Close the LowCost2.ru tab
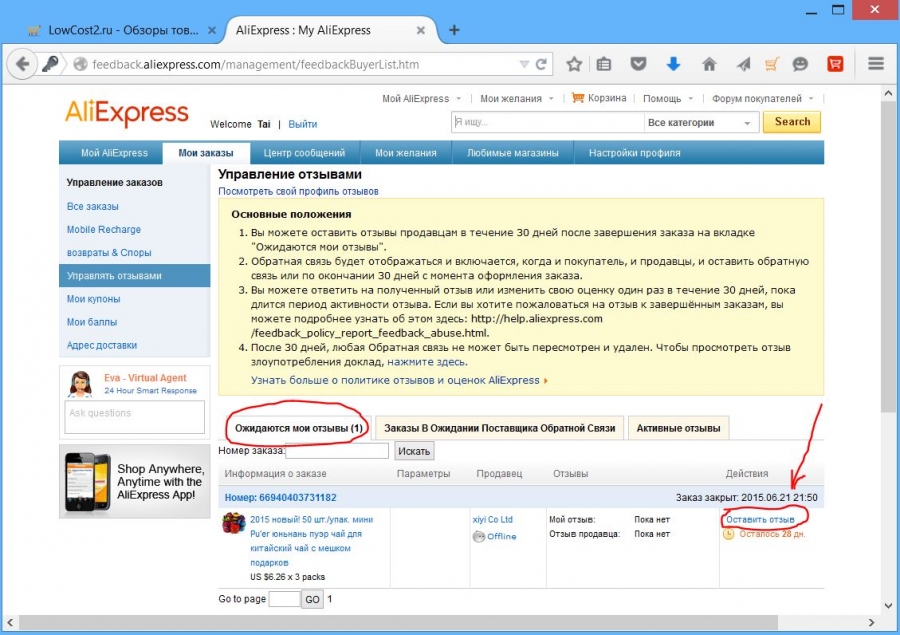This screenshot has height=635, width=900. (212, 30)
